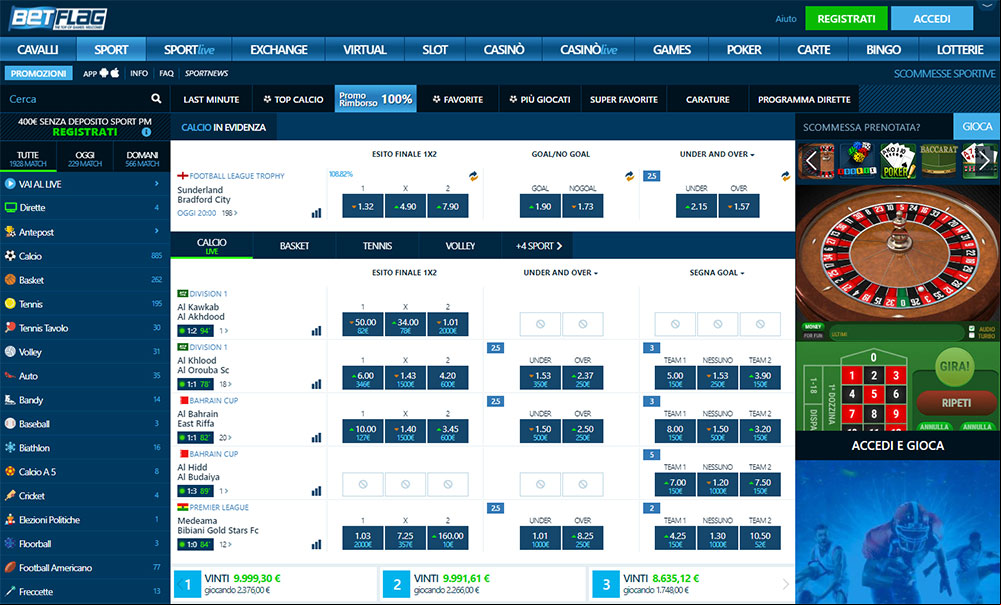The image size is (1001, 605).
Task: Select OVER odds 1.57 for Sunderland match
Action: click(739, 206)
